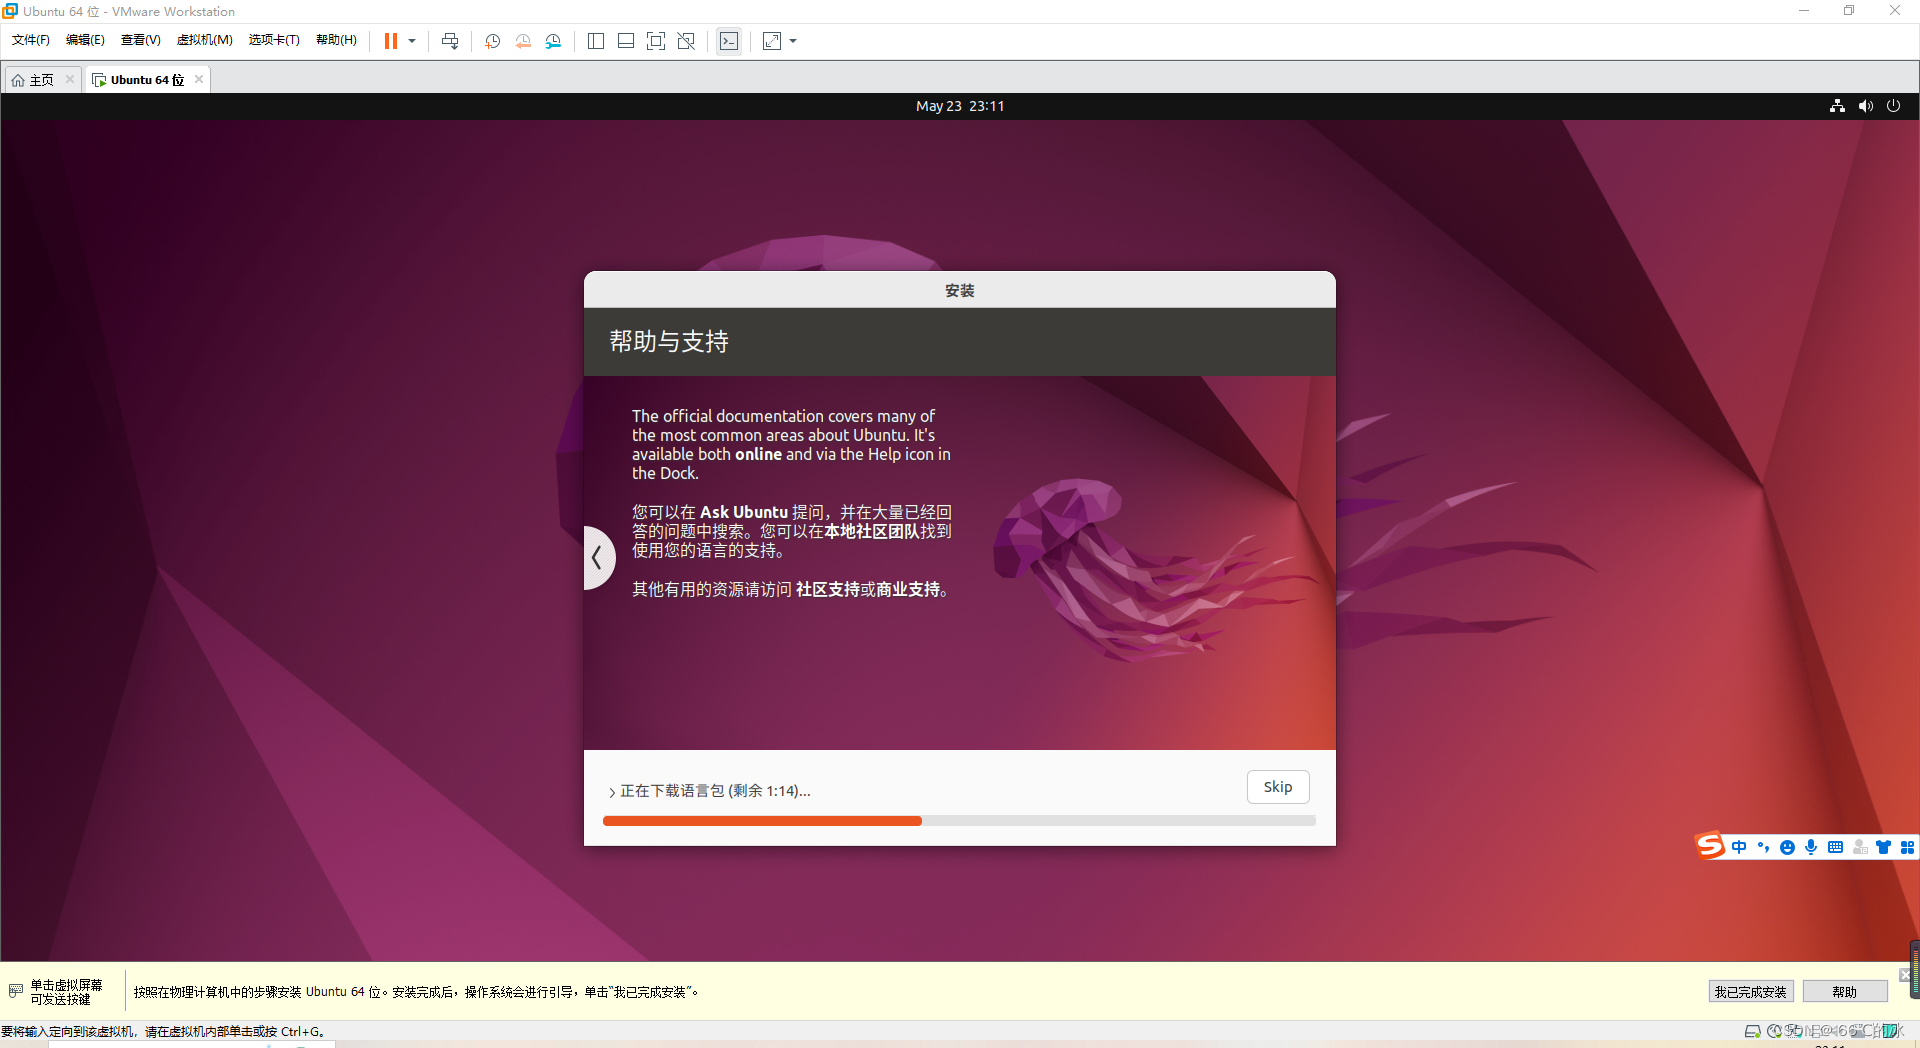Toggle Sogou input between Chinese and English
The height and width of the screenshot is (1048, 1920).
(1740, 847)
